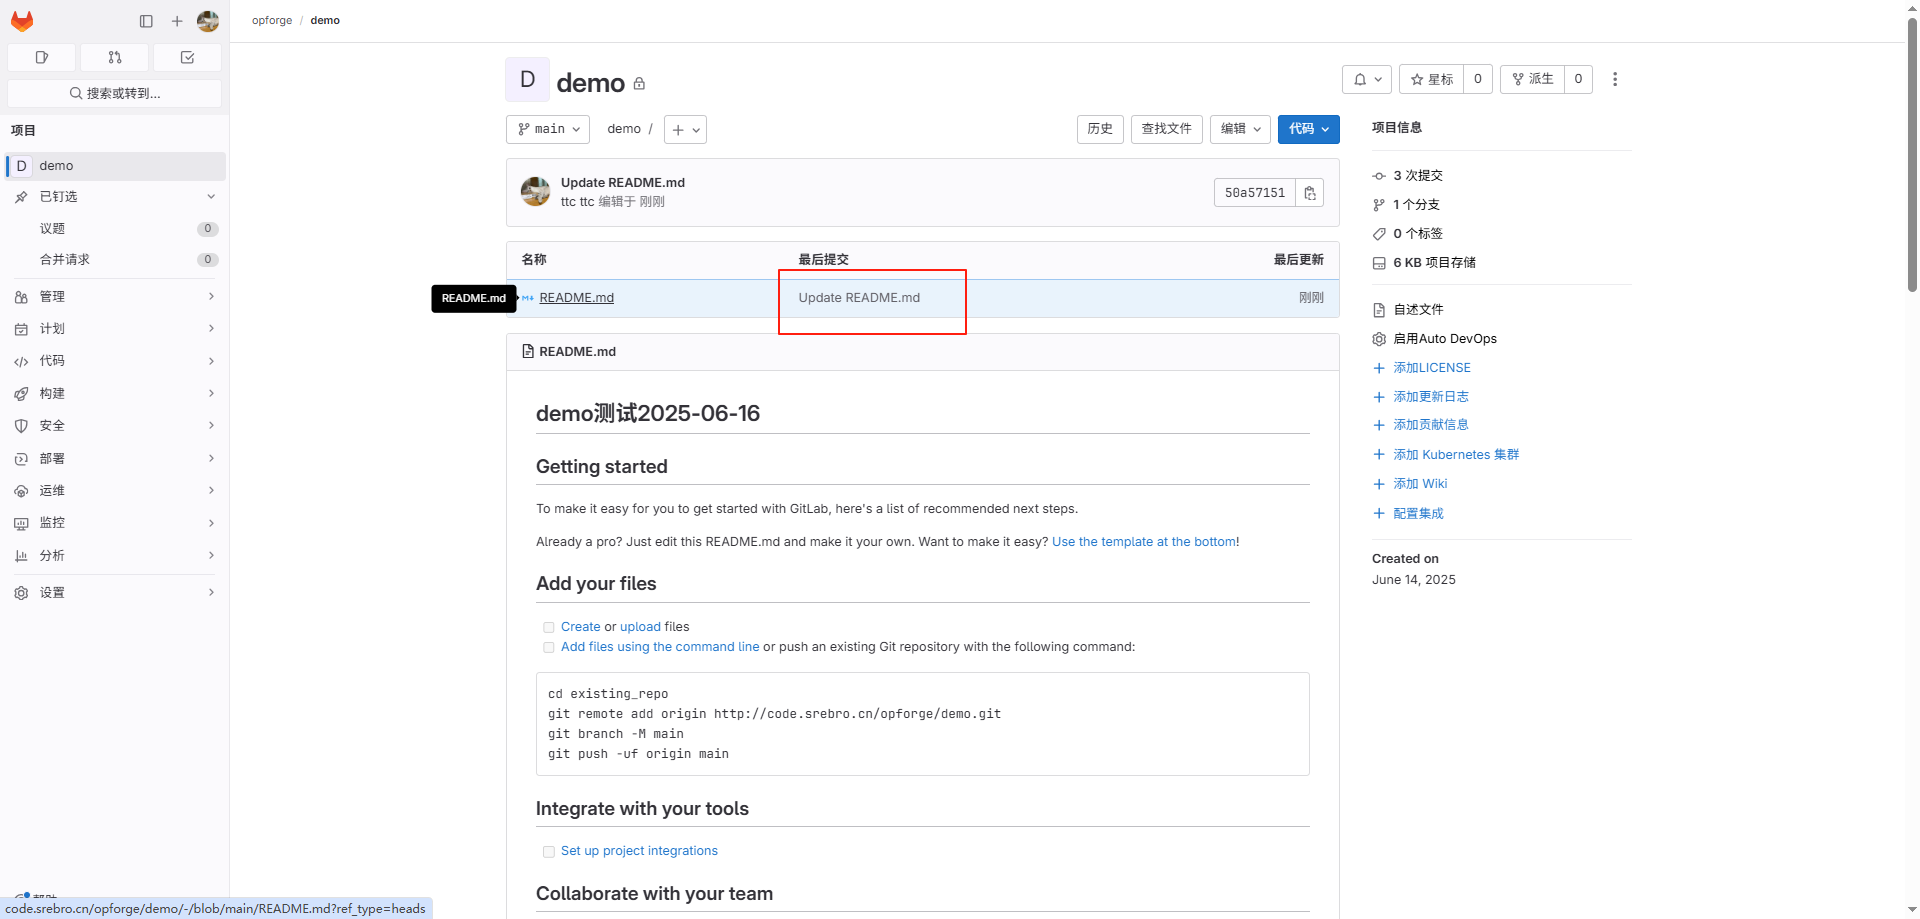Click the 搜索或转到 search field

tap(115, 93)
